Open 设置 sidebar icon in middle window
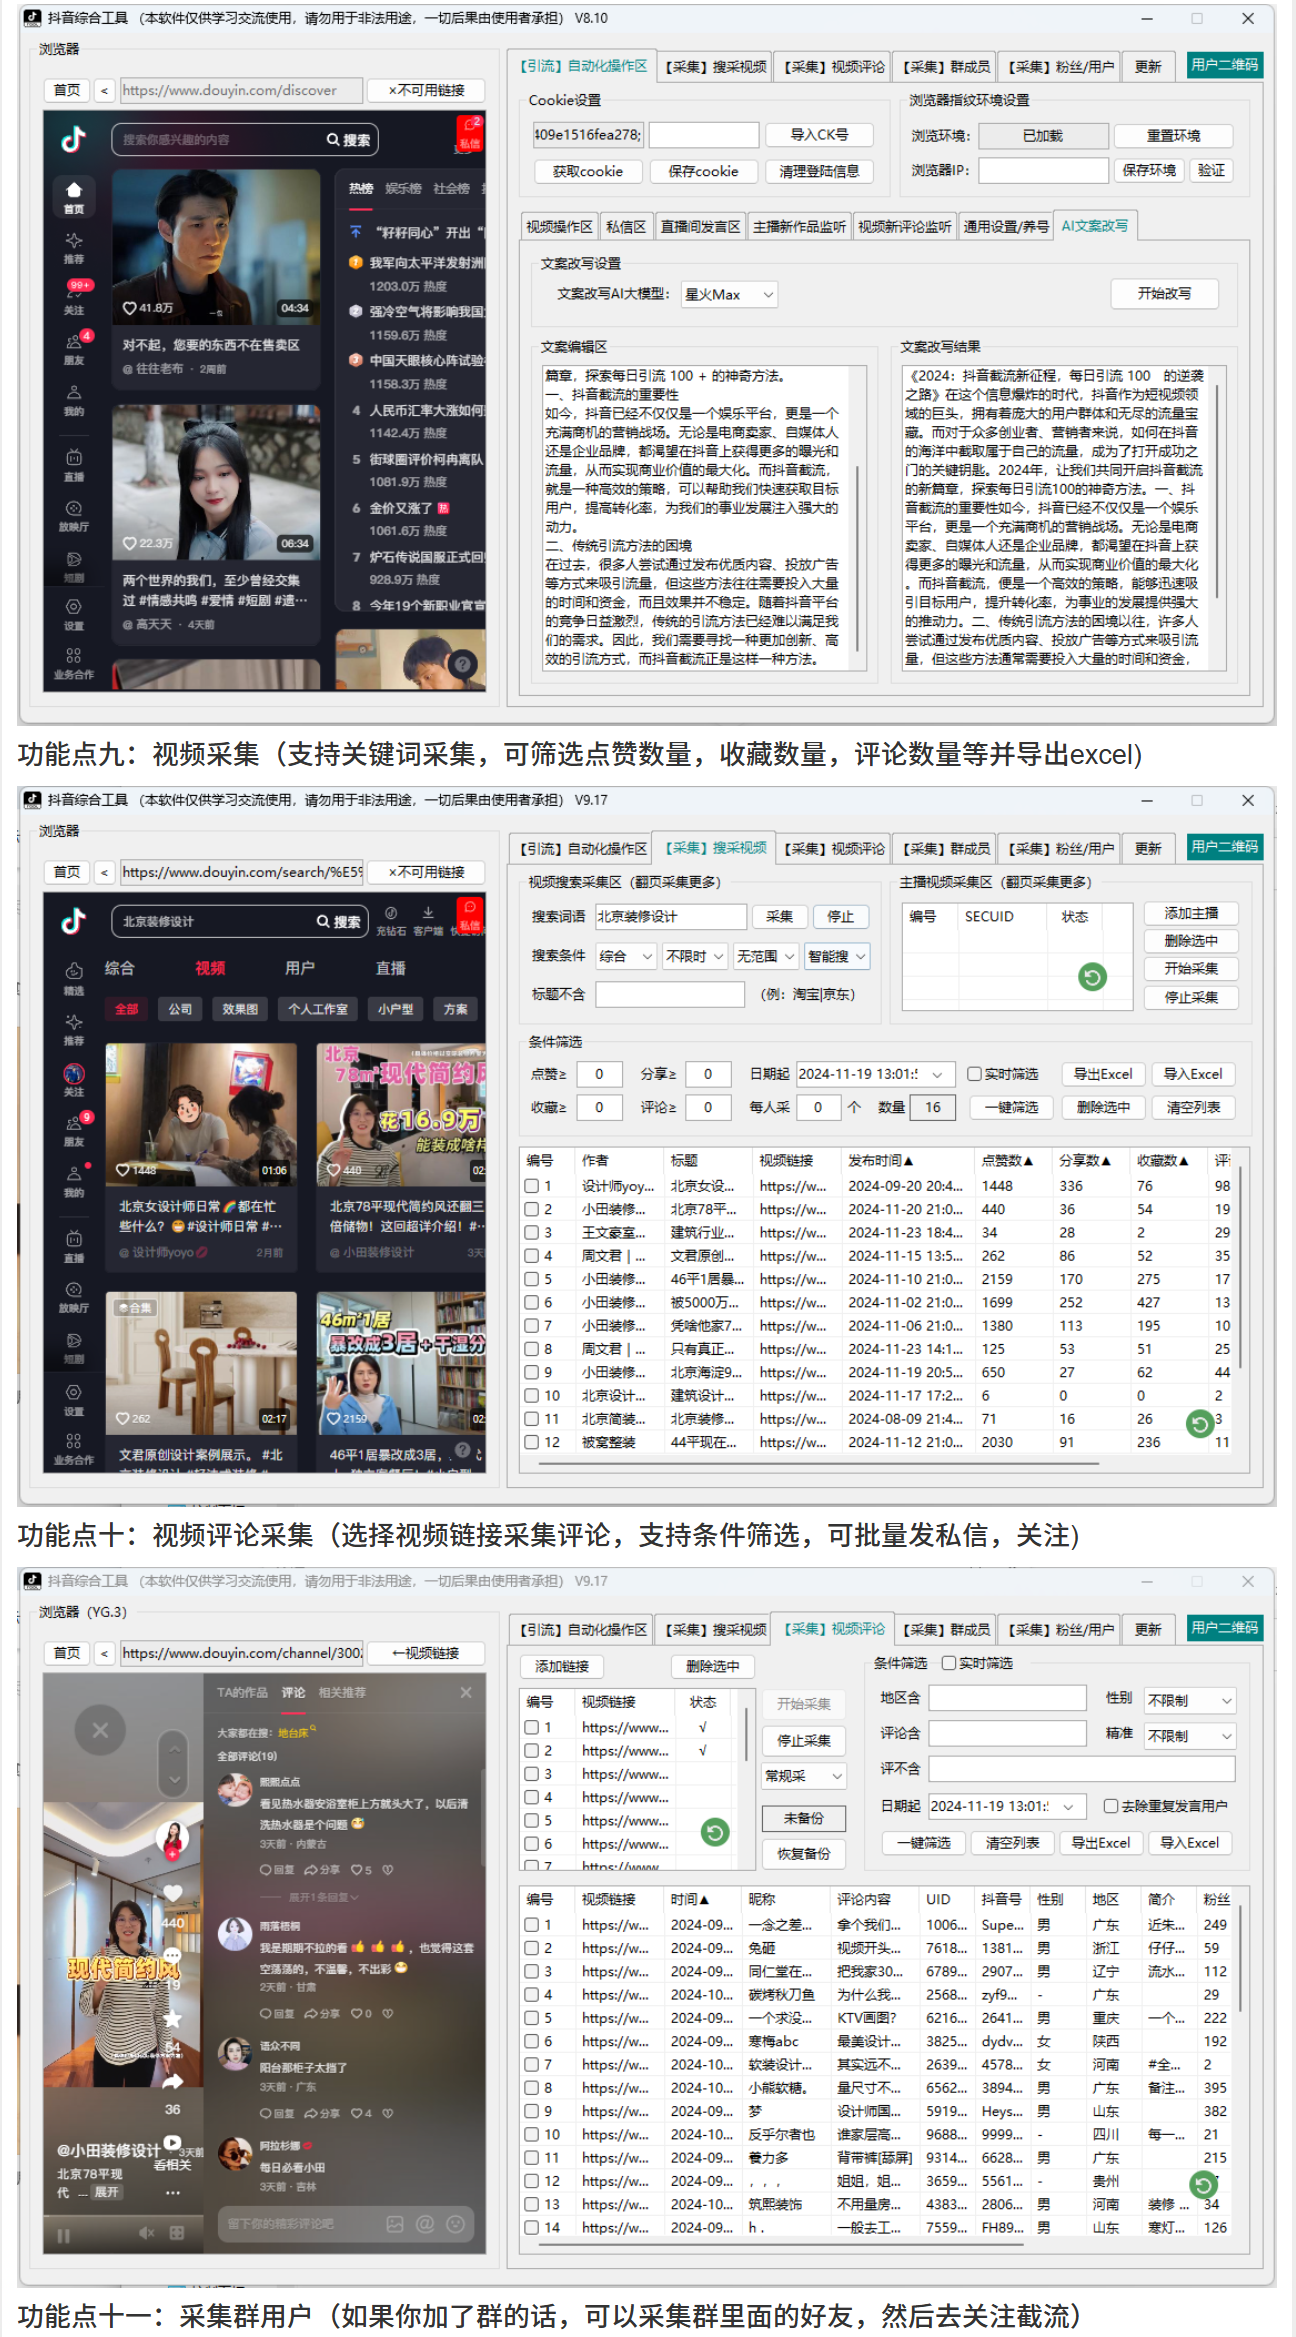Viewport: 1296px width, 2337px height. (x=74, y=1398)
